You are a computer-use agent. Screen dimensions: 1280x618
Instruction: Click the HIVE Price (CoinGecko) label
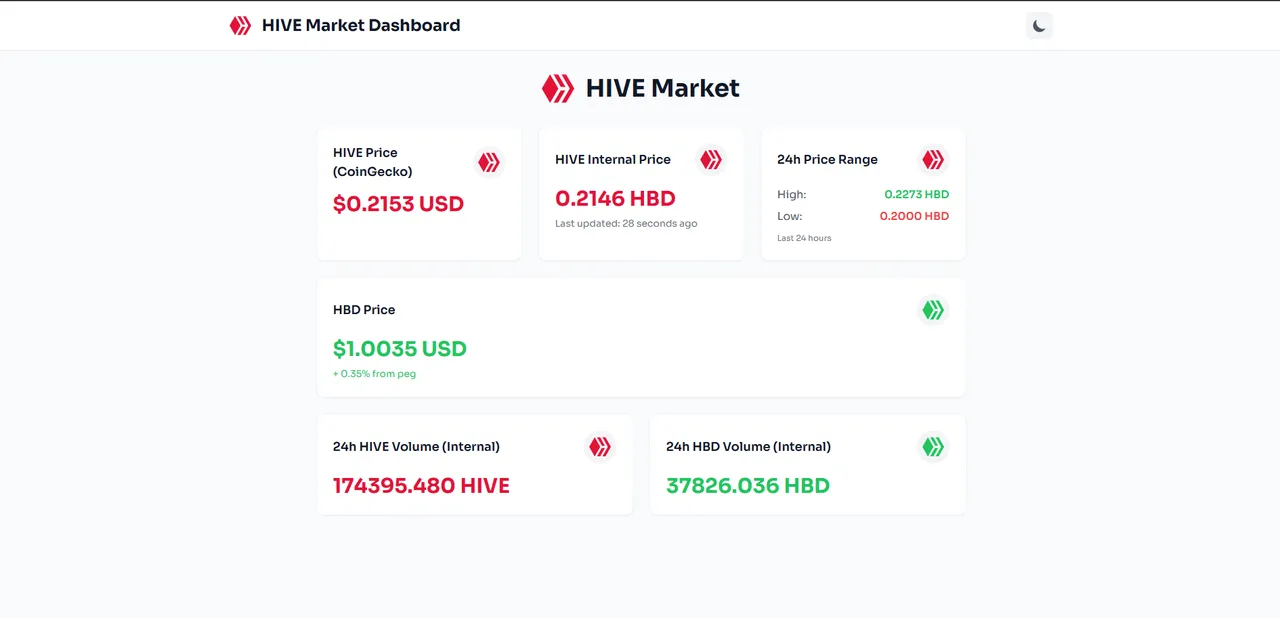coord(373,162)
